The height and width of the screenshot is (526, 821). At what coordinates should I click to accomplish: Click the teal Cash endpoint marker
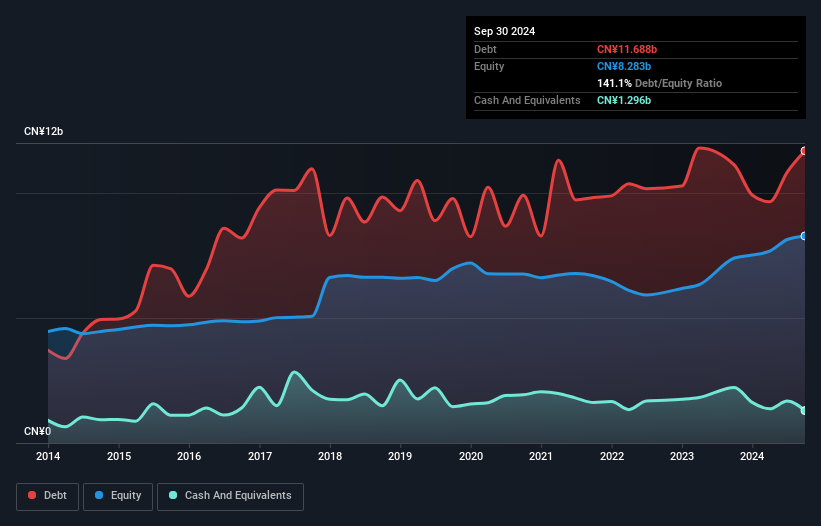pyautogui.click(x=804, y=411)
